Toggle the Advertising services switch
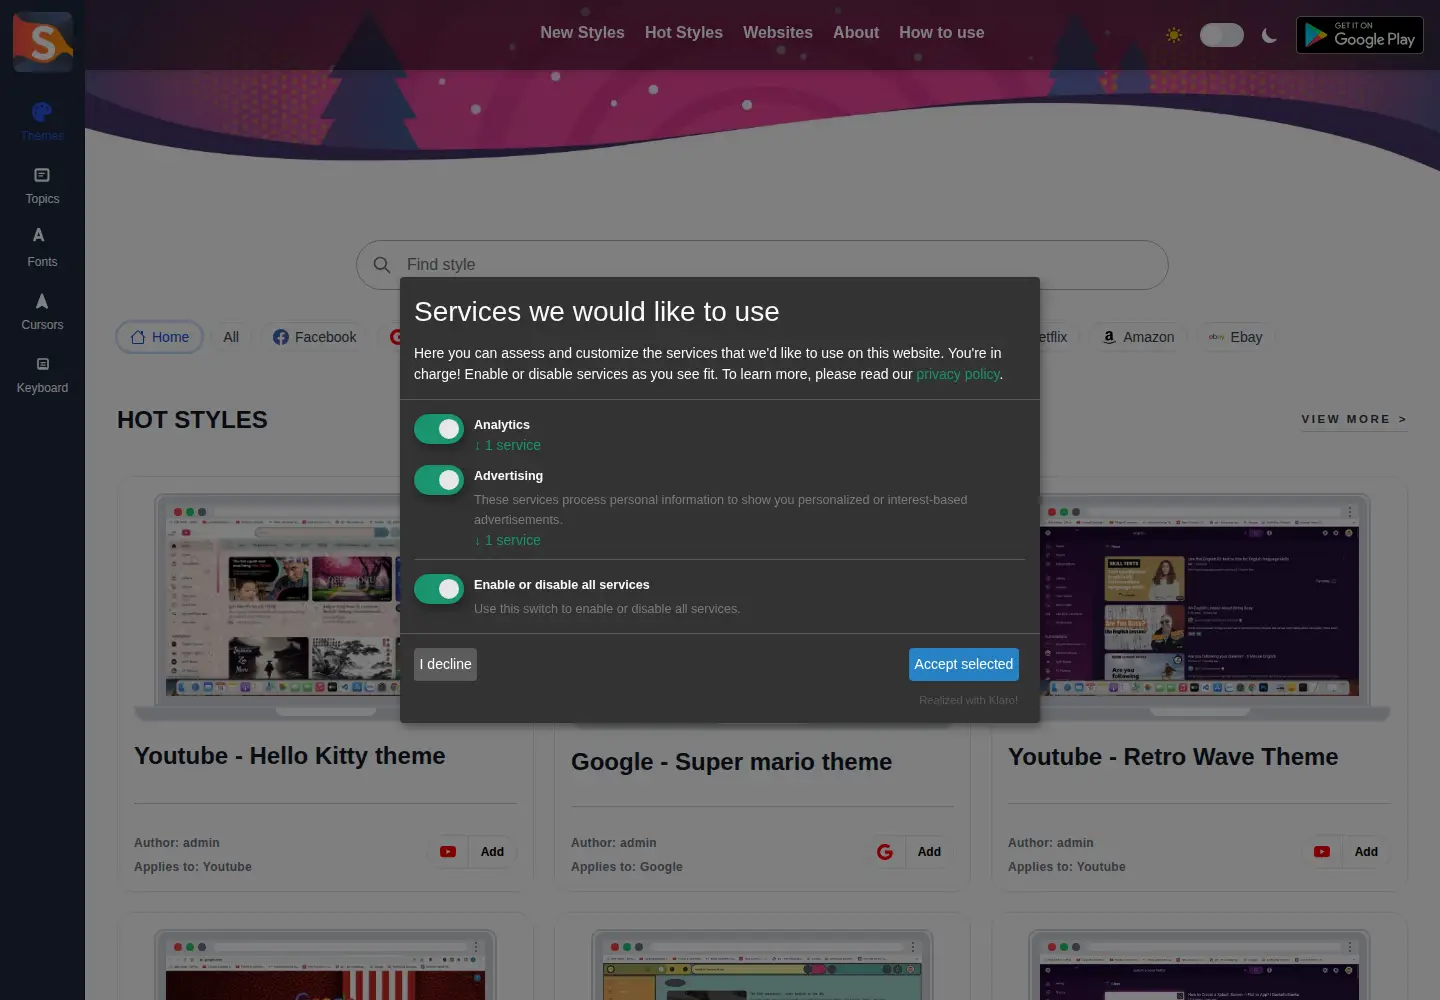The width and height of the screenshot is (1440, 1000). (x=439, y=480)
